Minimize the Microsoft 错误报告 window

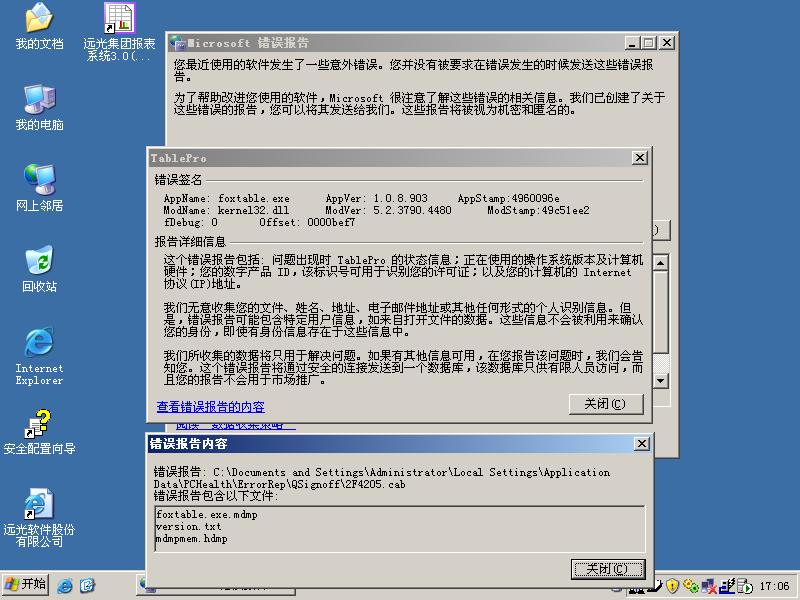pos(632,43)
